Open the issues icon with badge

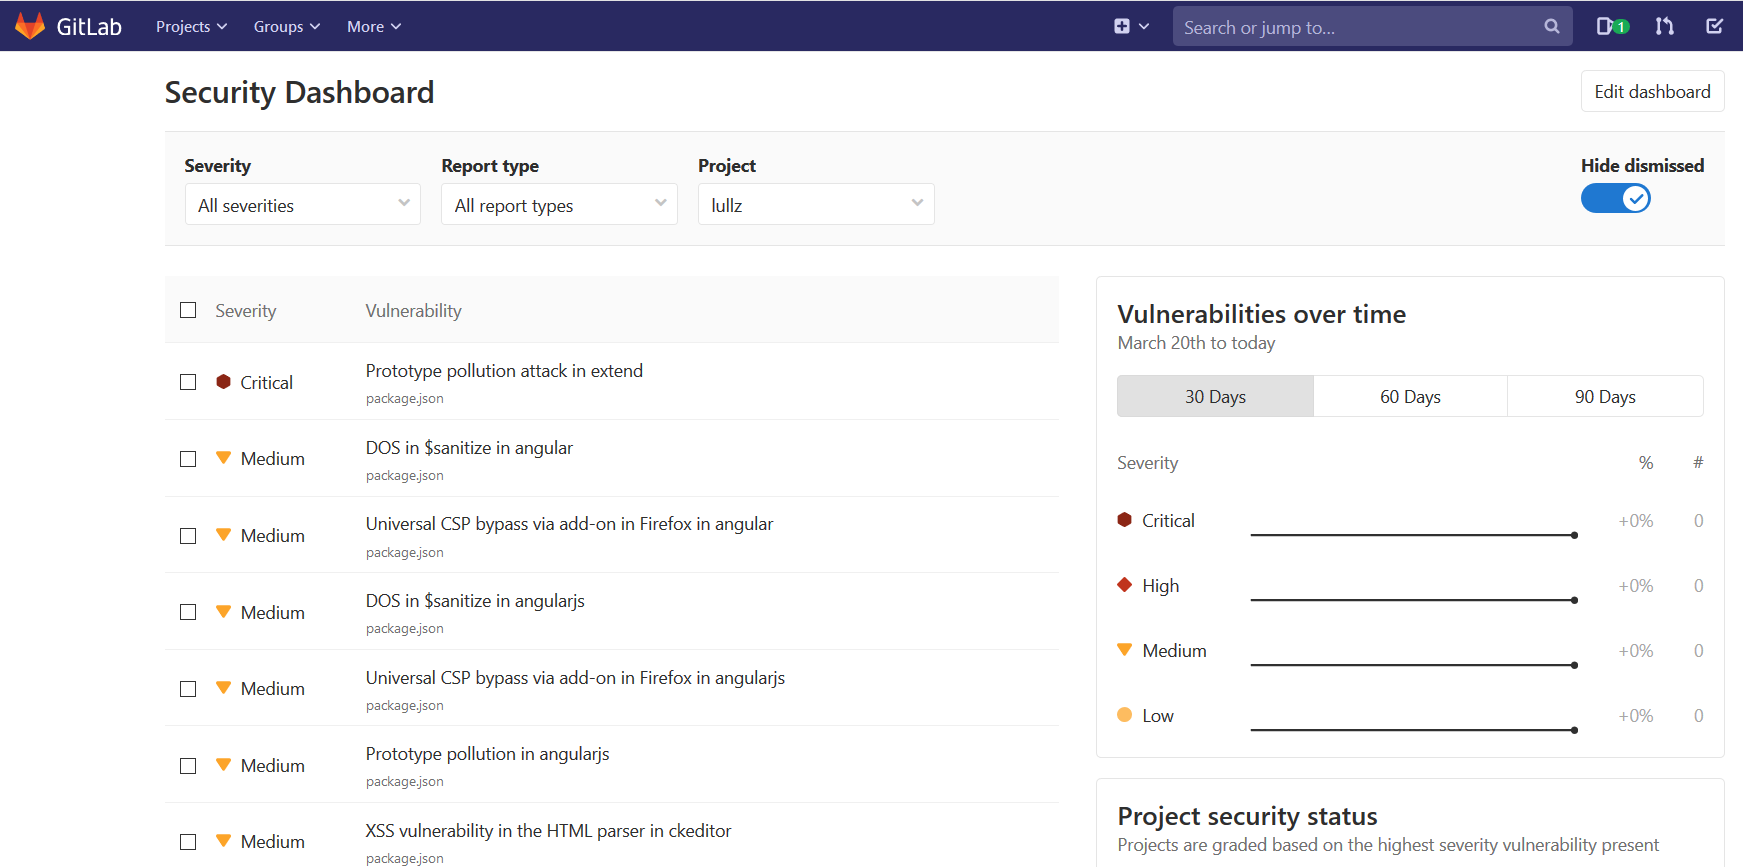coord(1612,27)
